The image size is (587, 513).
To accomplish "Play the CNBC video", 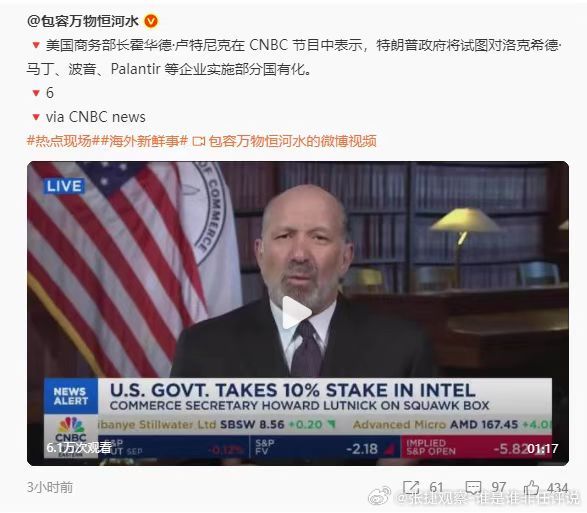I will pyautogui.click(x=297, y=313).
